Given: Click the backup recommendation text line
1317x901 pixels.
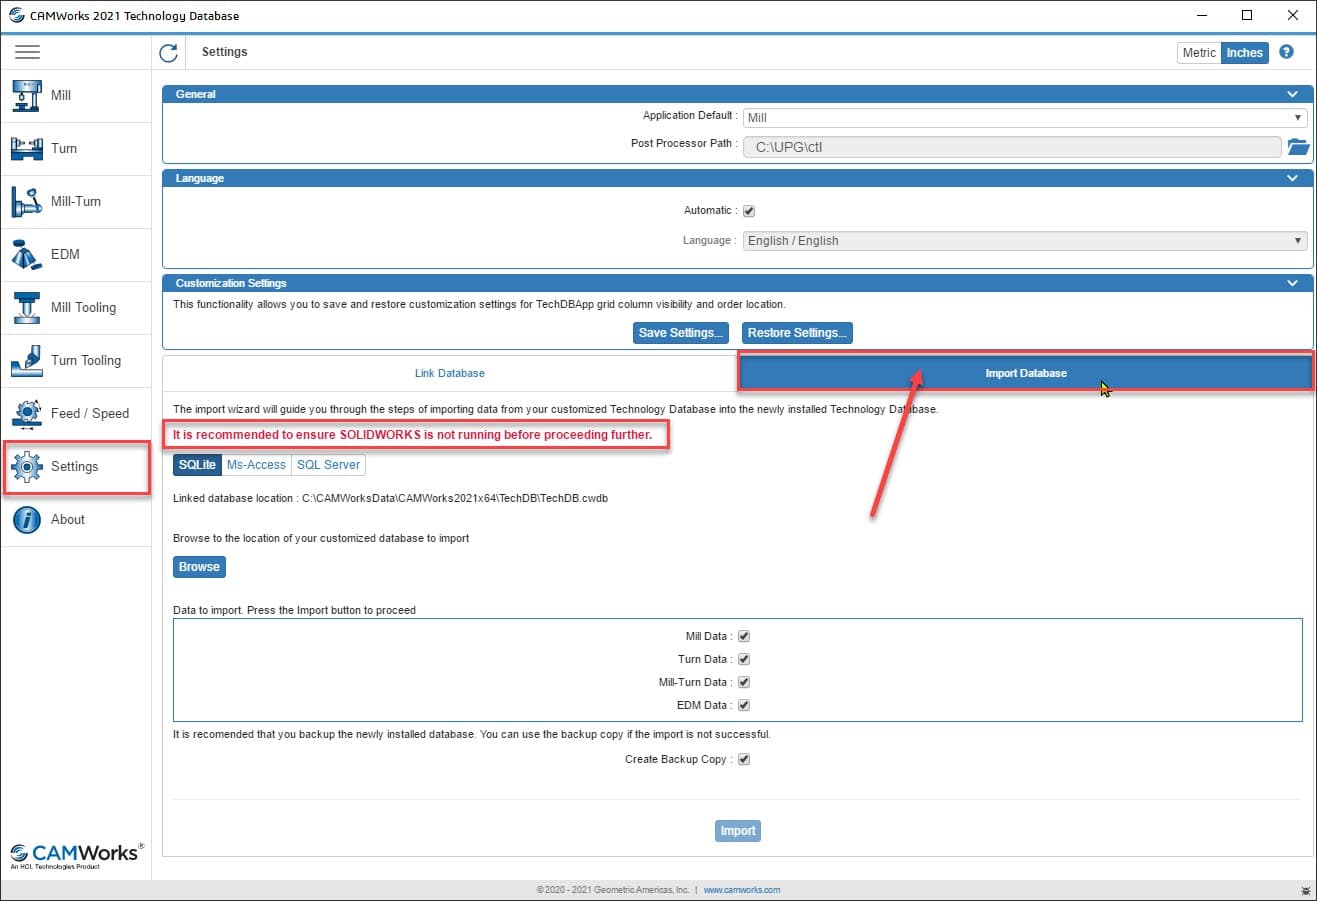Looking at the screenshot, I should (472, 734).
